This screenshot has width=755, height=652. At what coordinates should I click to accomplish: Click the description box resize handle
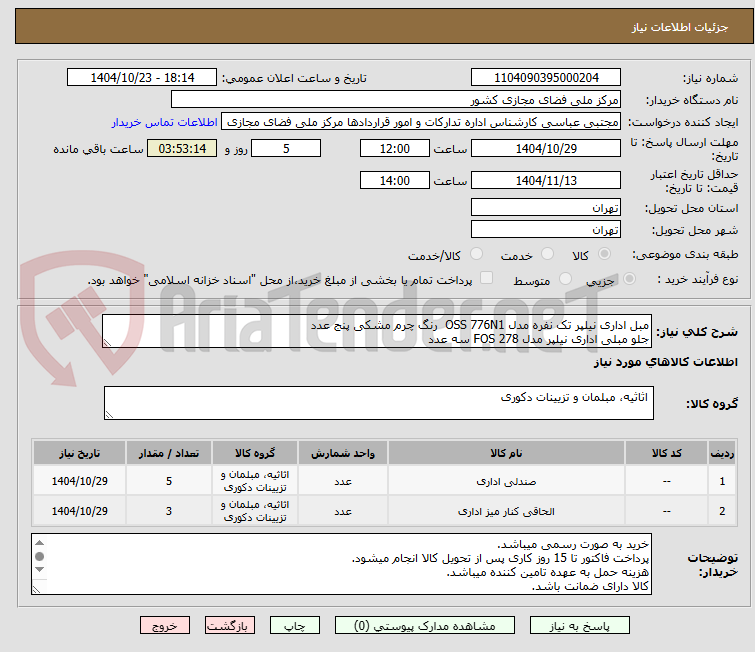tap(107, 342)
